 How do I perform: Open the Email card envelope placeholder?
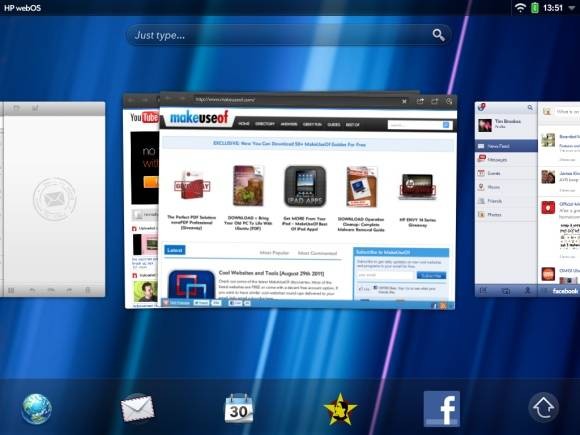pyautogui.click(x=55, y=199)
